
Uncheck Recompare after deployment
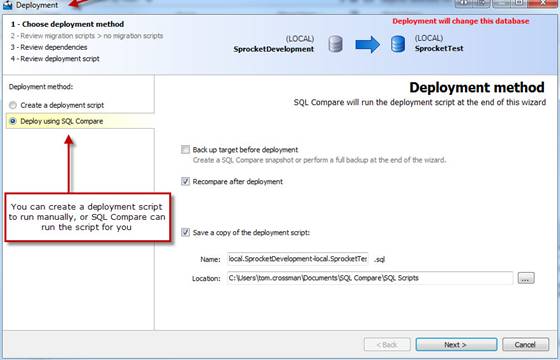[185, 181]
